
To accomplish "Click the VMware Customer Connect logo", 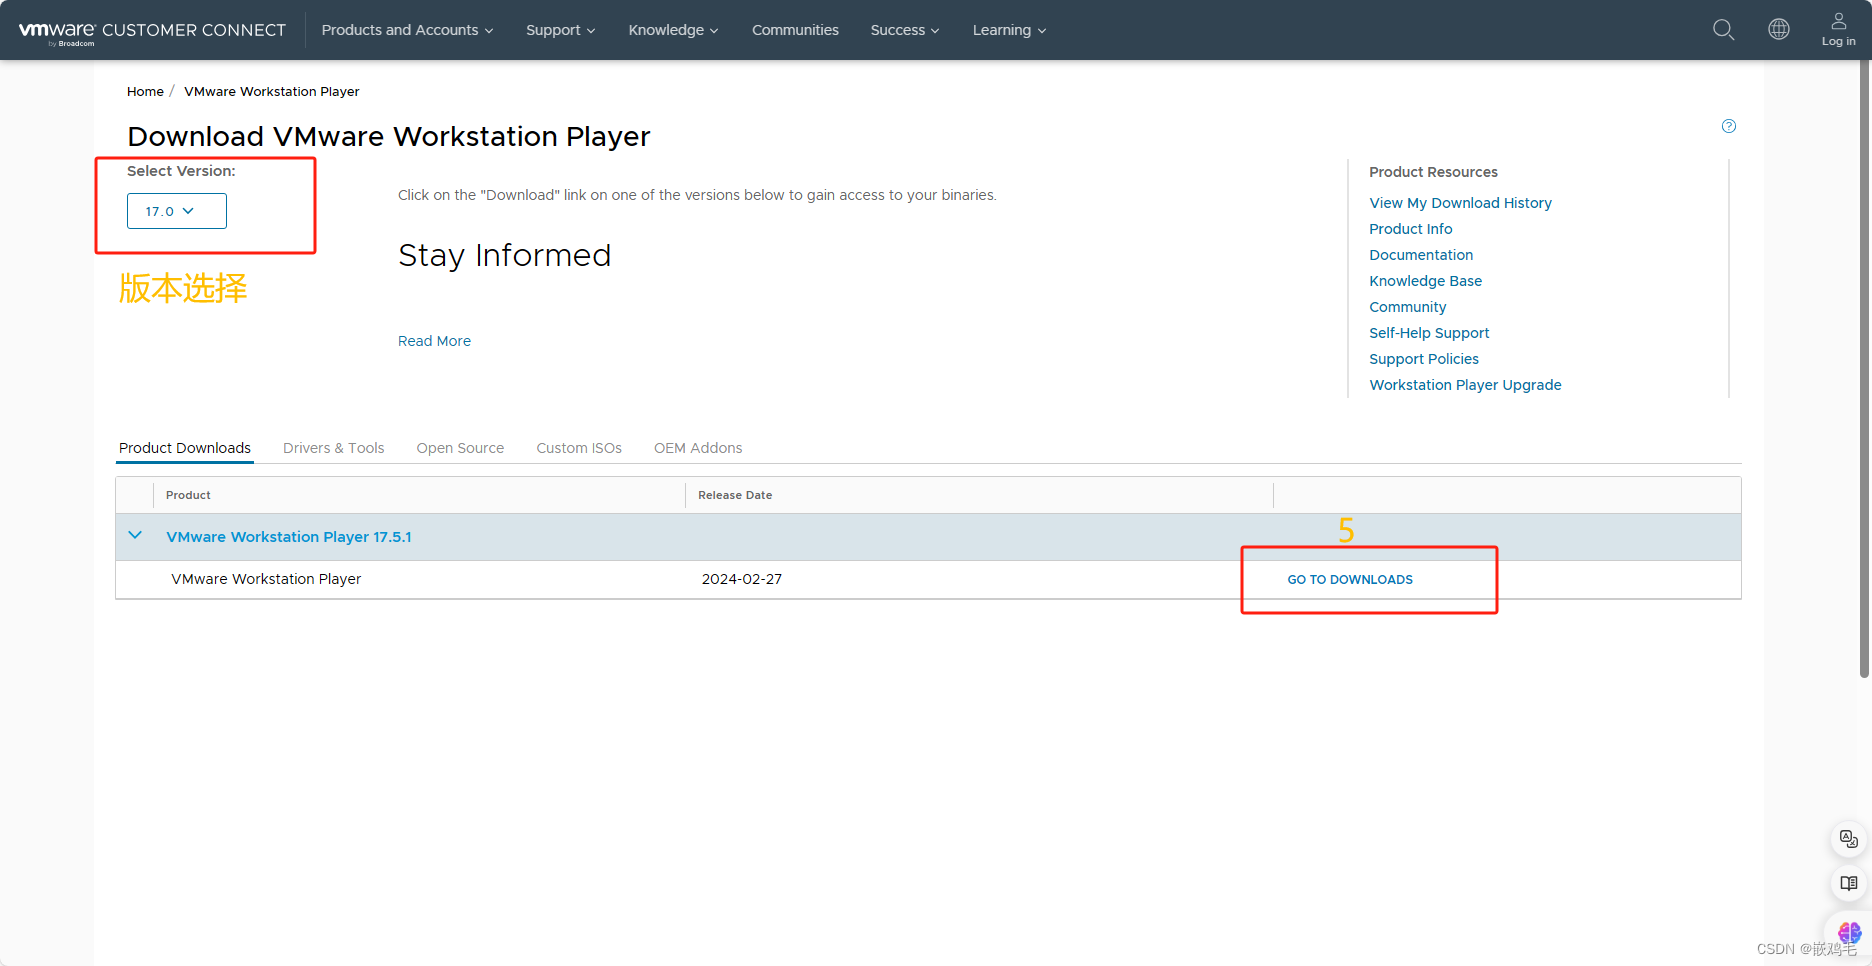I will coord(152,31).
